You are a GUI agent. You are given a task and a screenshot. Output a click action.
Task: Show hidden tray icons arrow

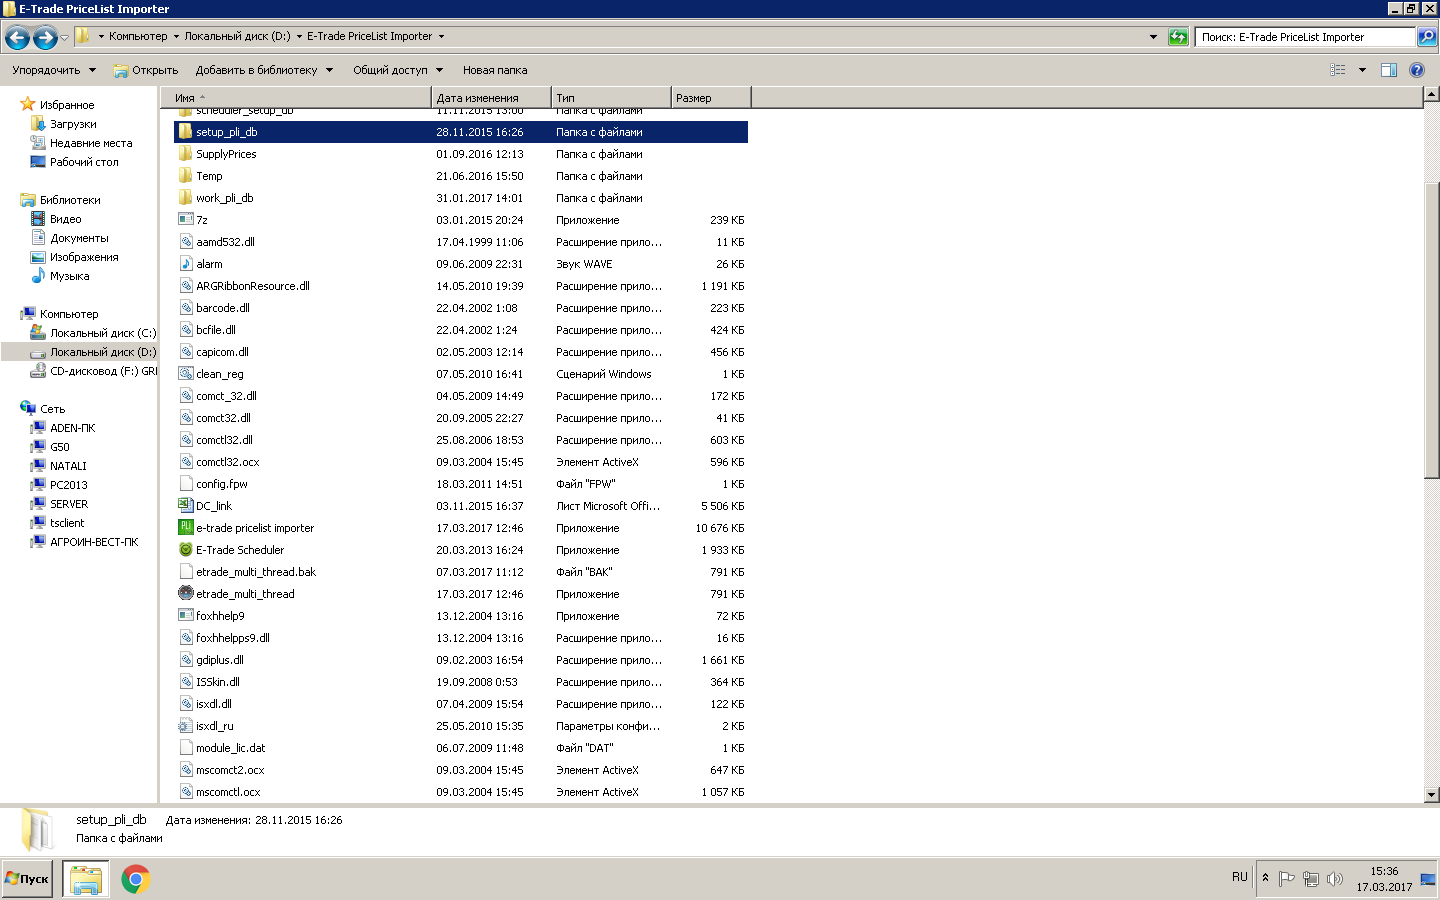tap(1265, 878)
